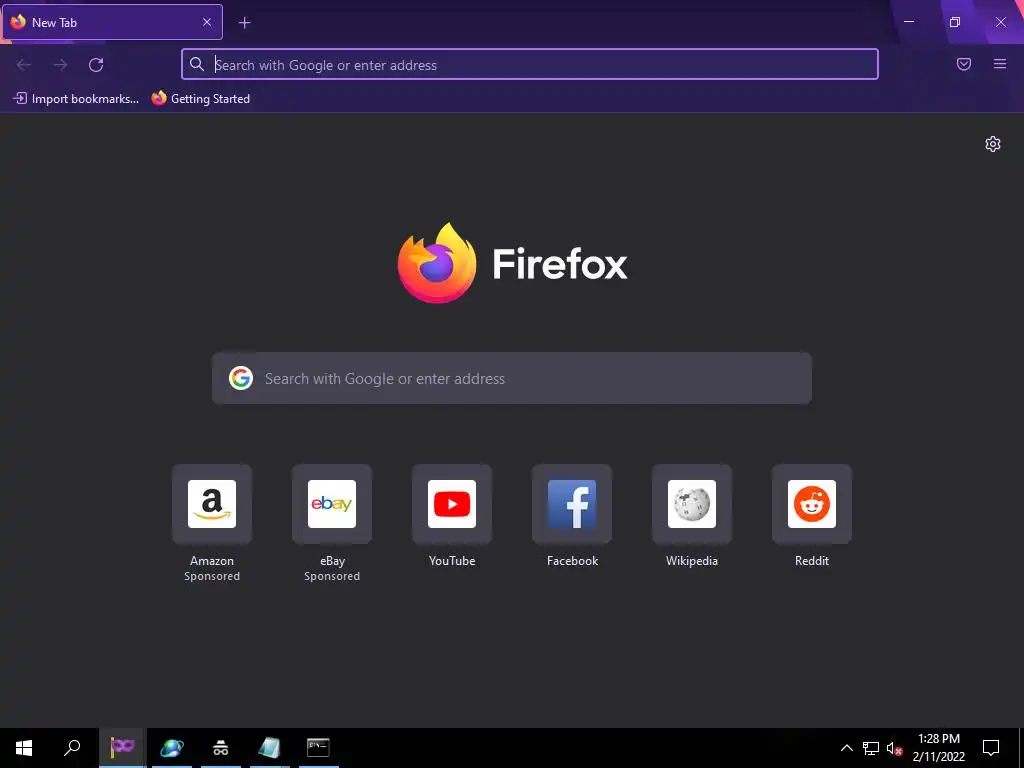This screenshot has width=1024, height=768.
Task: Open the globe browser taskbar icon
Action: coord(171,748)
